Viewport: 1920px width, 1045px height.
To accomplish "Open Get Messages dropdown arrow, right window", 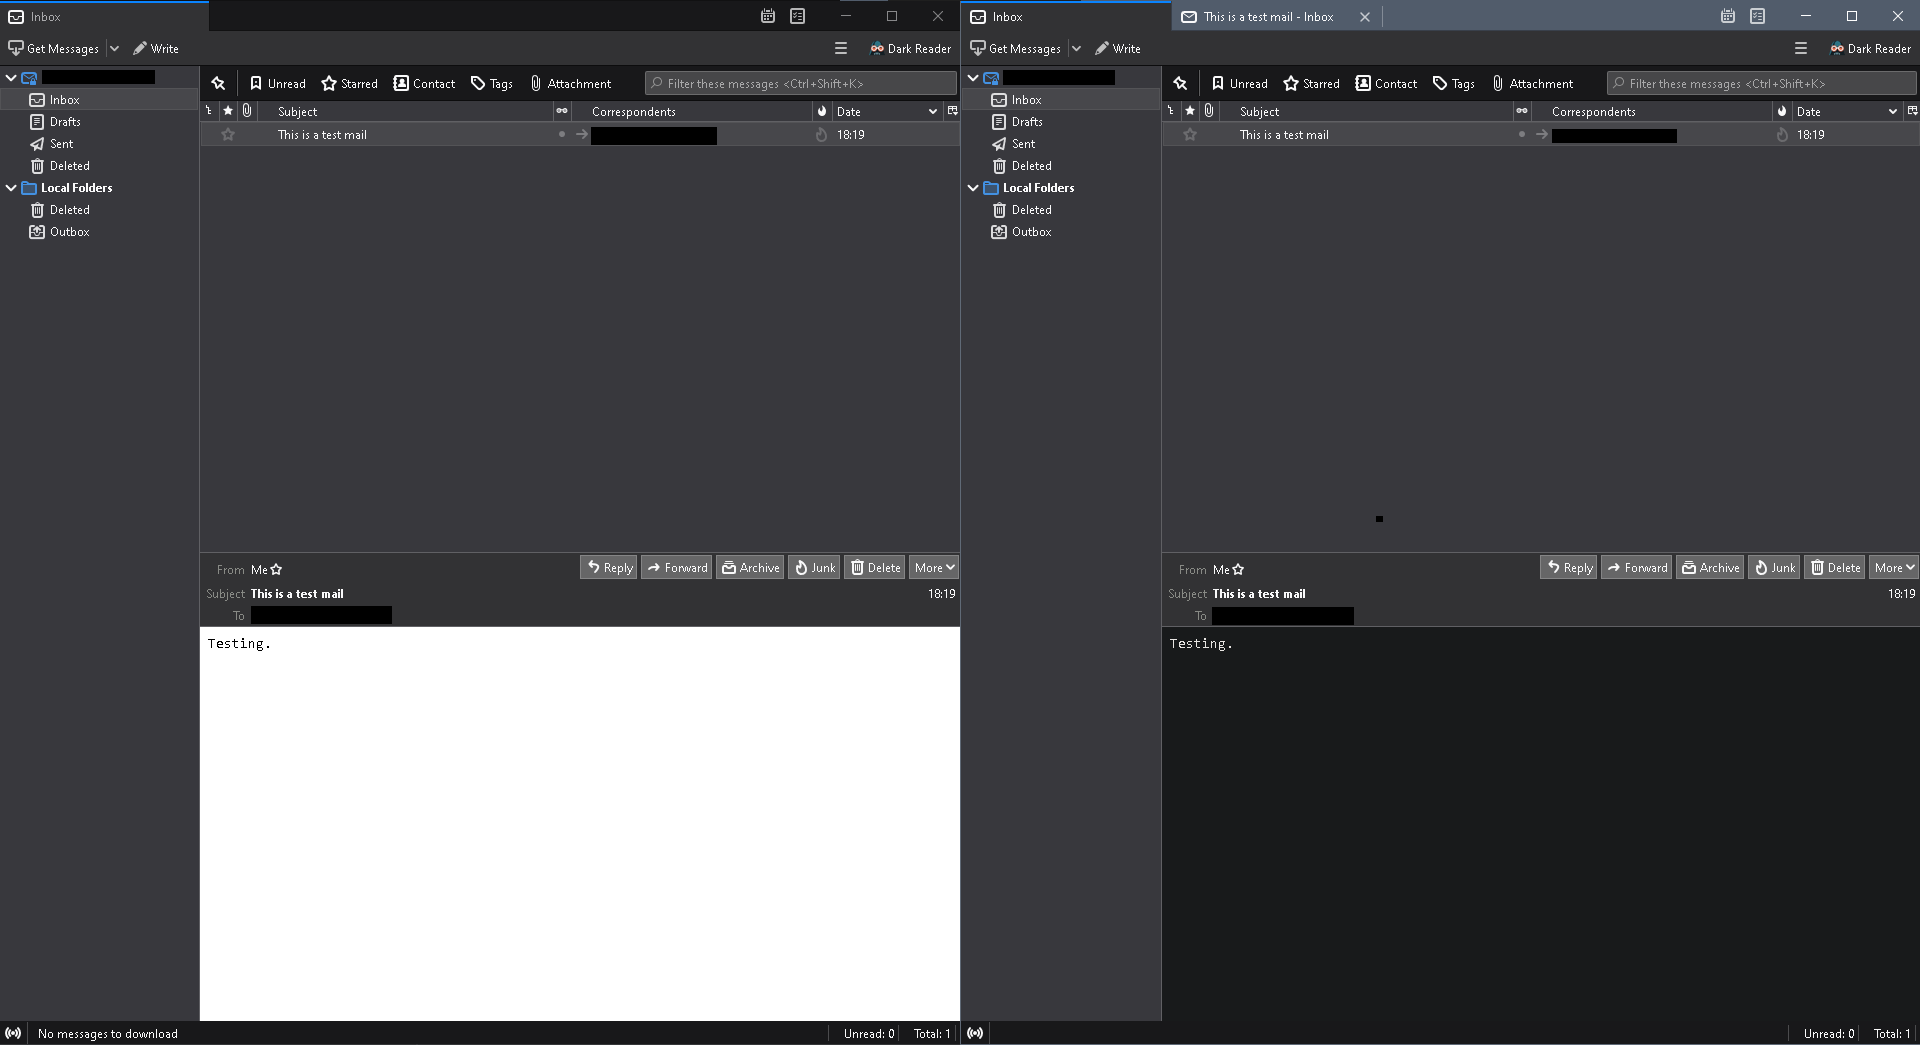I will [1076, 48].
